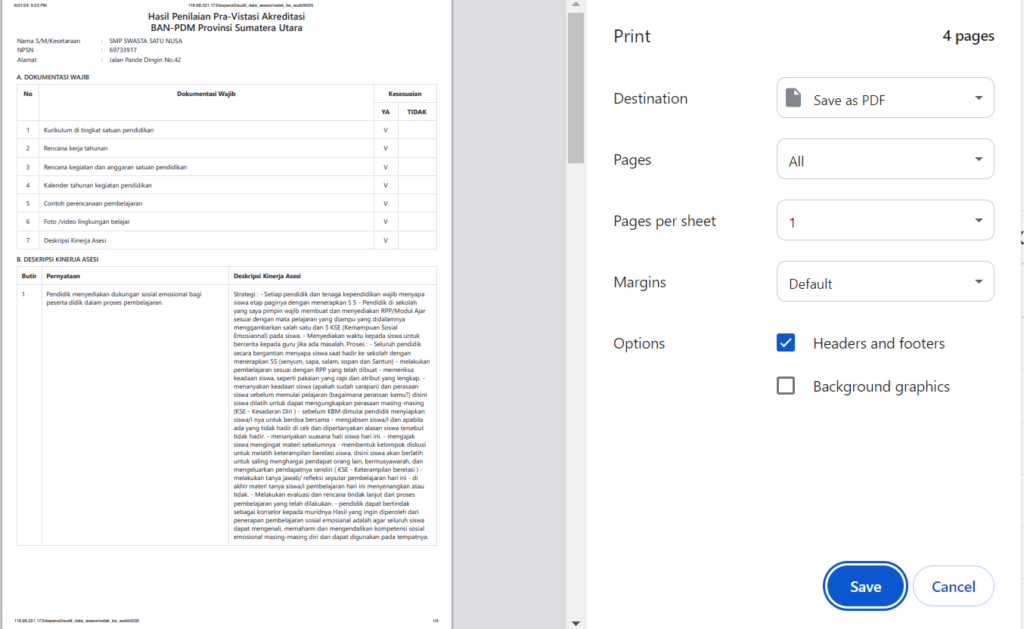Viewport: 1024px width, 629px height.
Task: Expand the Margins dropdown set to Default
Action: pyautogui.click(x=885, y=282)
